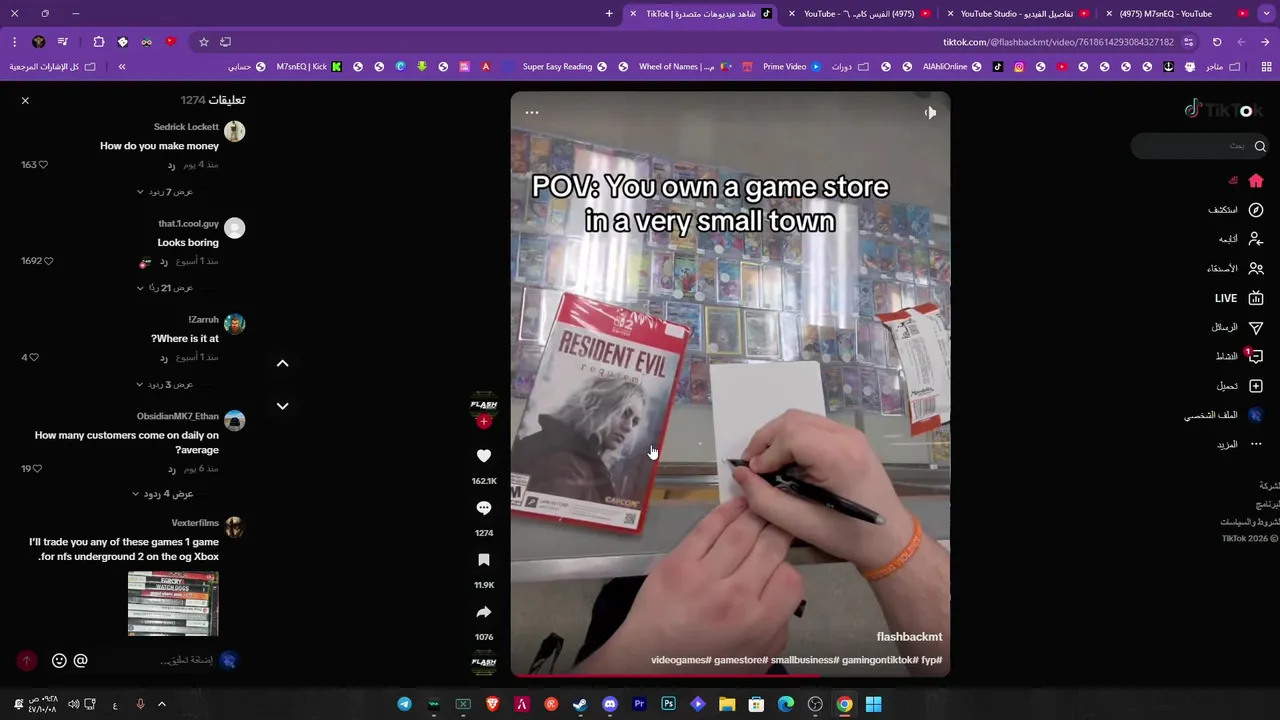The image size is (1280, 720).
Task: Open the Super Easy Reading bookmark
Action: point(564,67)
